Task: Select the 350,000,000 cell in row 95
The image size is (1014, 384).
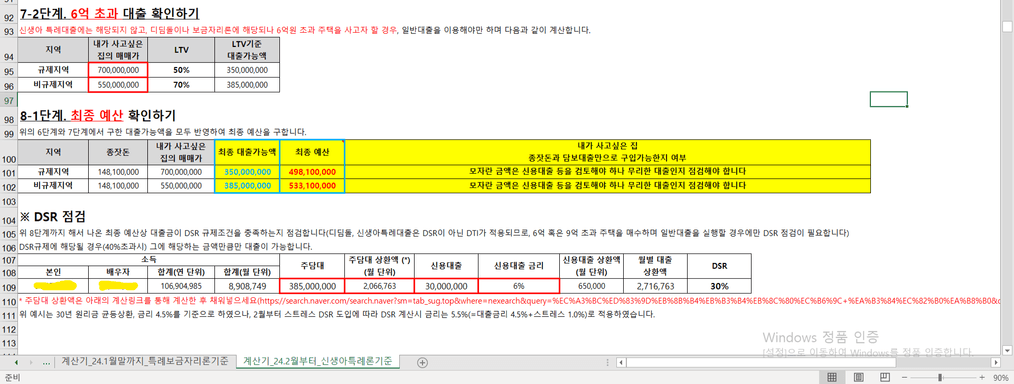Action: [x=247, y=69]
